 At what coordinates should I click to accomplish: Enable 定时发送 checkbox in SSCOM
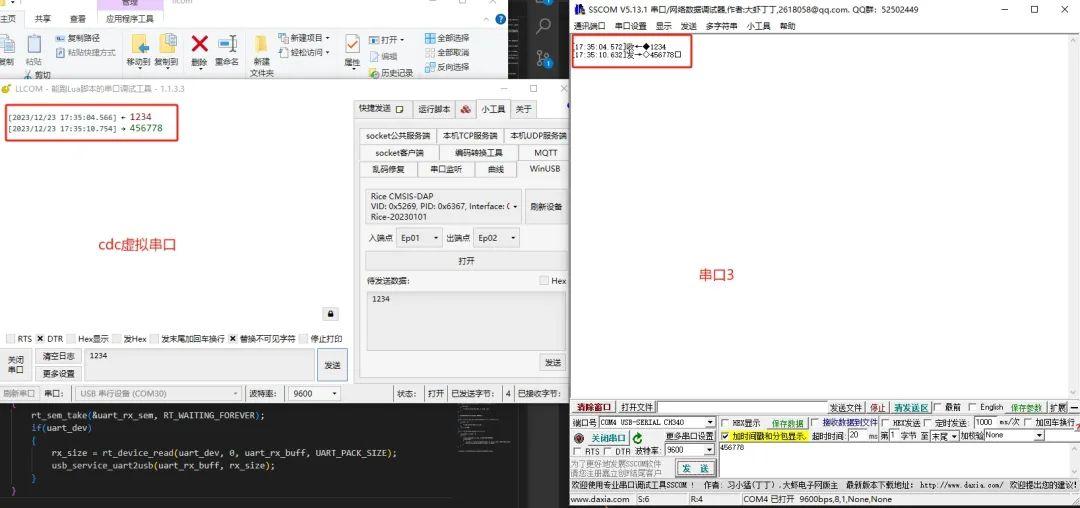[x=928, y=423]
